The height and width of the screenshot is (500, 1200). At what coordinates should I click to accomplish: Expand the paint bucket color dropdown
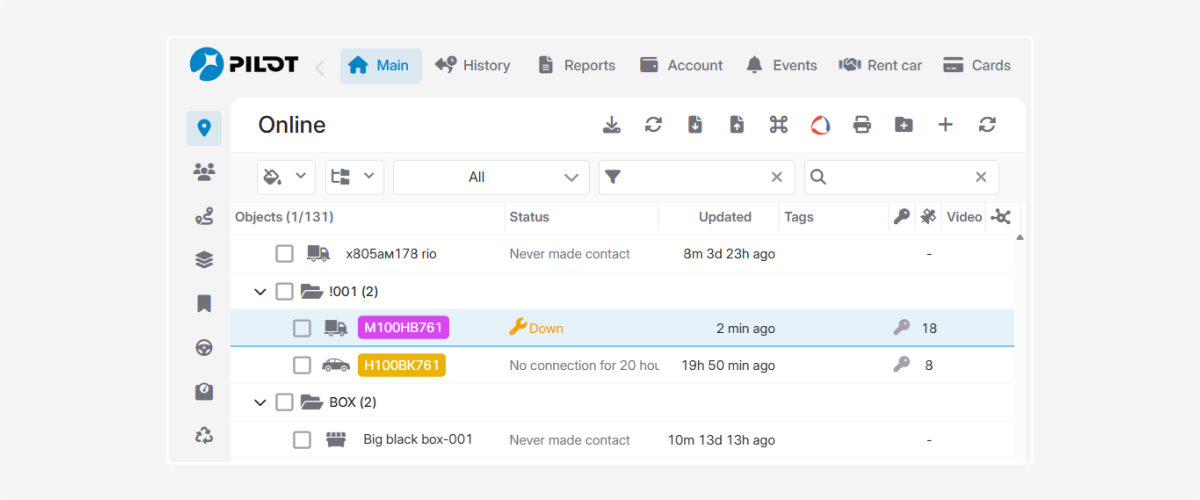point(286,177)
